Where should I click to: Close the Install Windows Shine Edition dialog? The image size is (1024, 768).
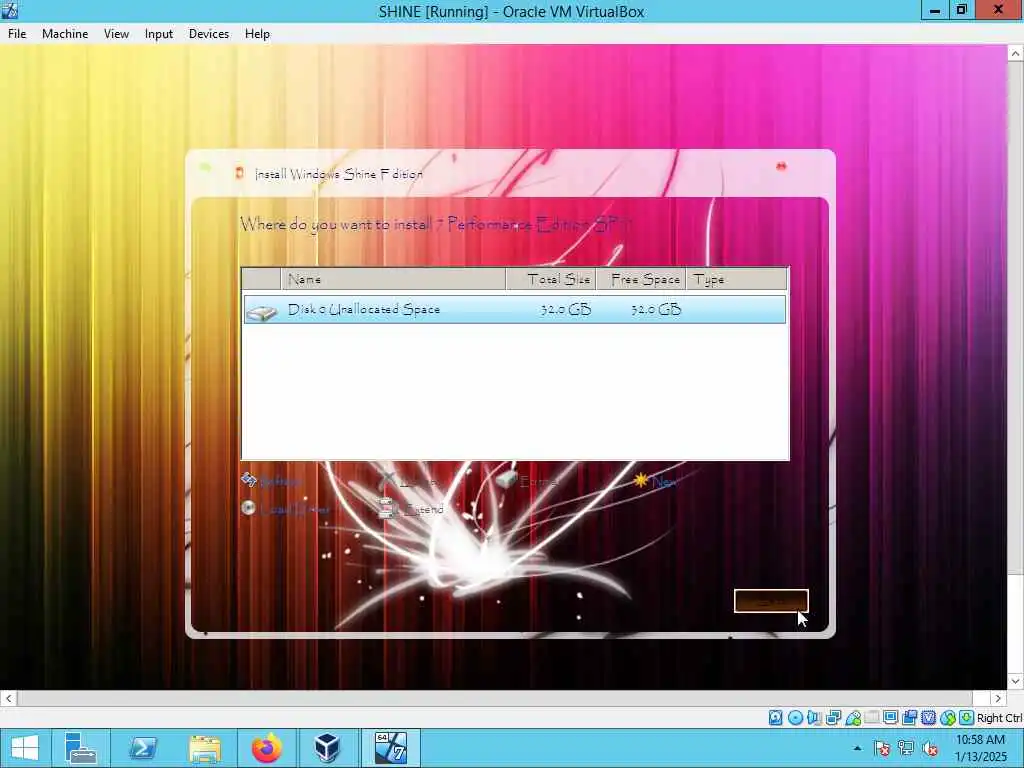(781, 167)
